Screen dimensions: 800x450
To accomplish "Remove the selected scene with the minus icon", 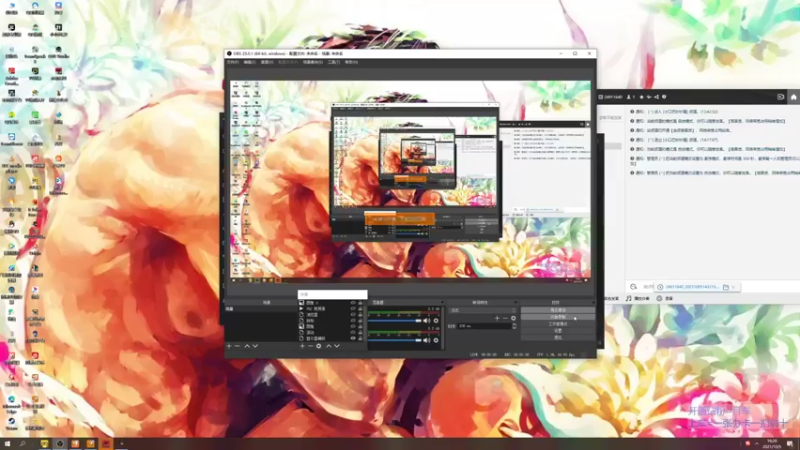I will pos(237,346).
